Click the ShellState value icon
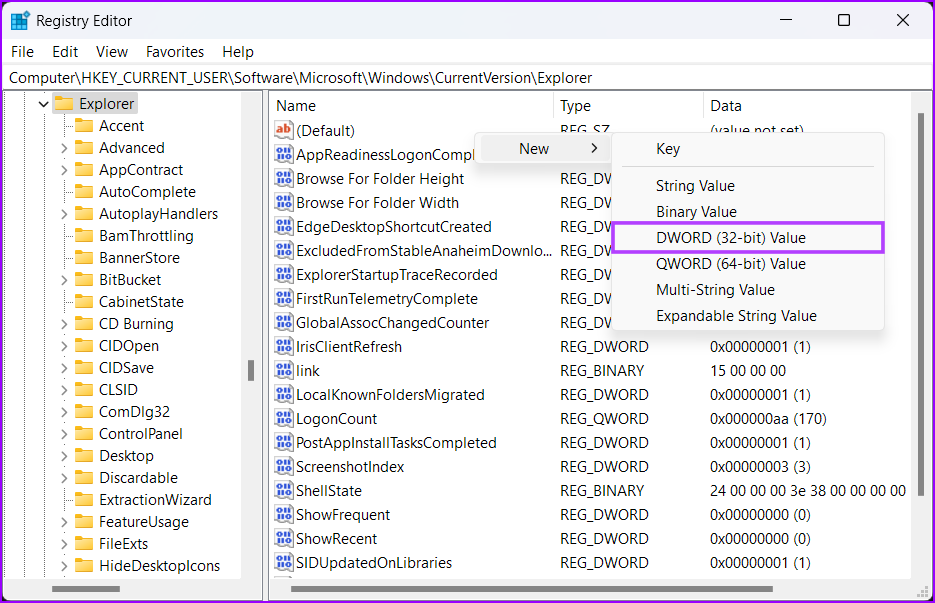 coord(283,490)
